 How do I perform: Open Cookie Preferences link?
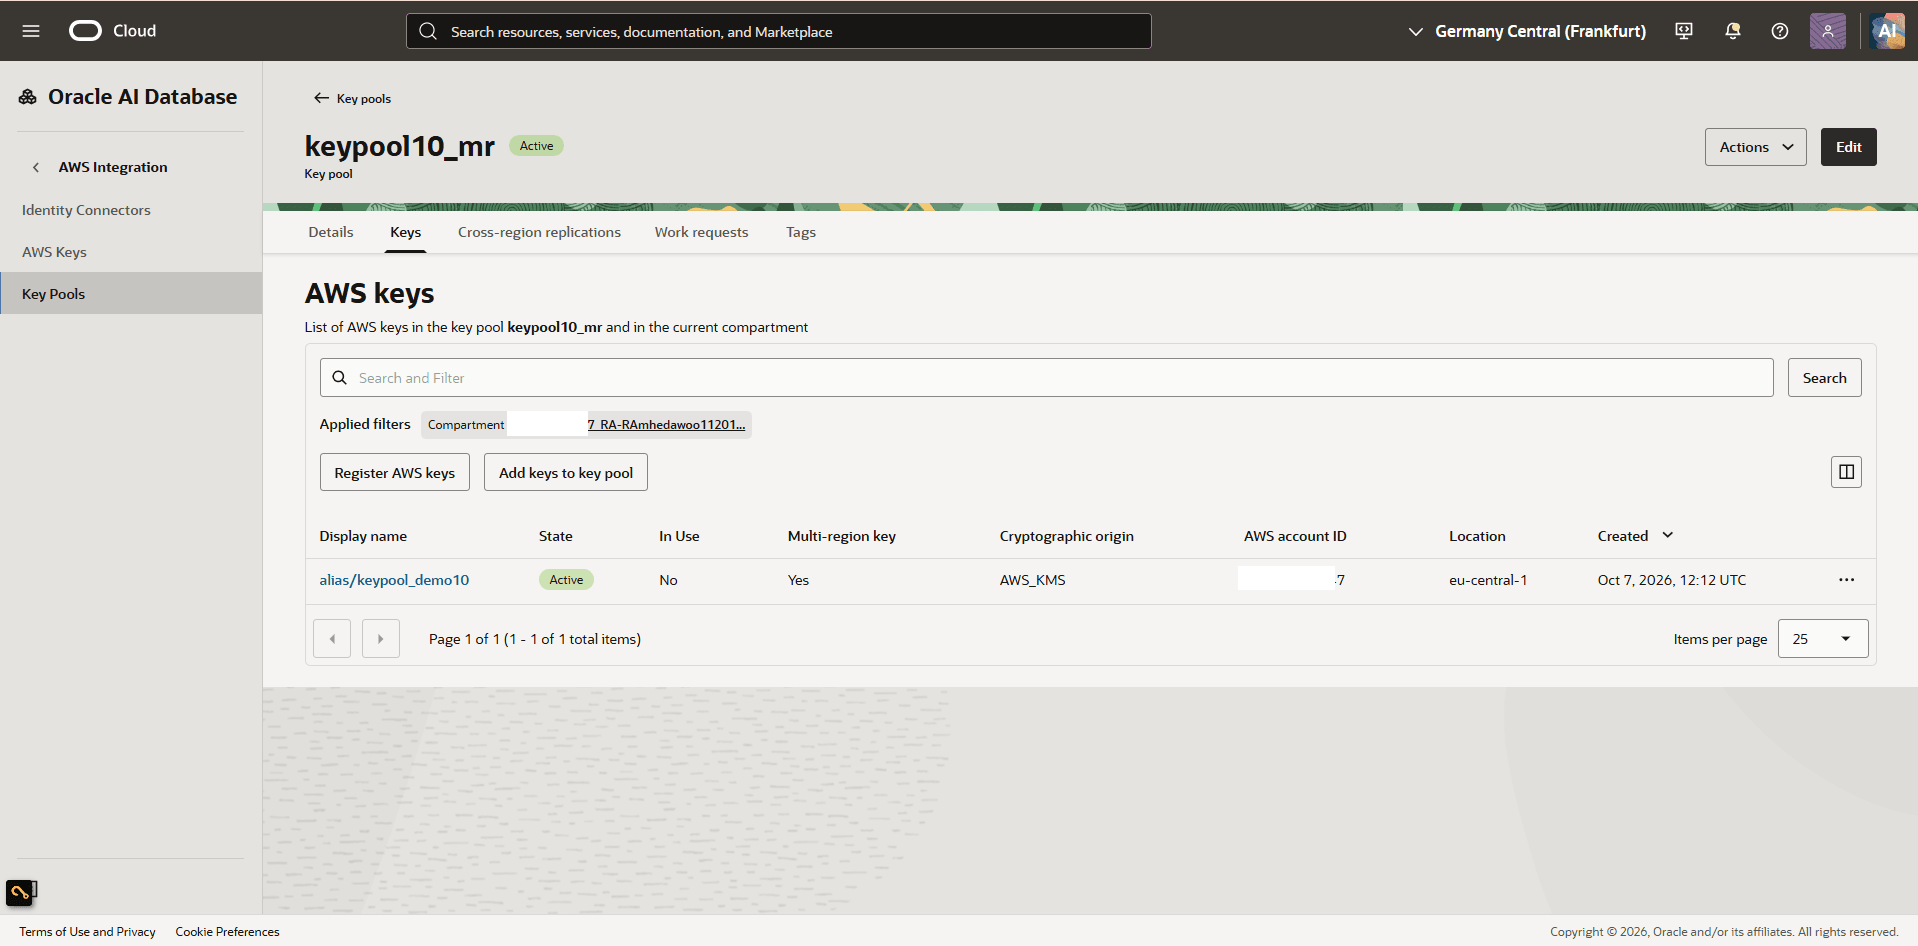(x=227, y=932)
